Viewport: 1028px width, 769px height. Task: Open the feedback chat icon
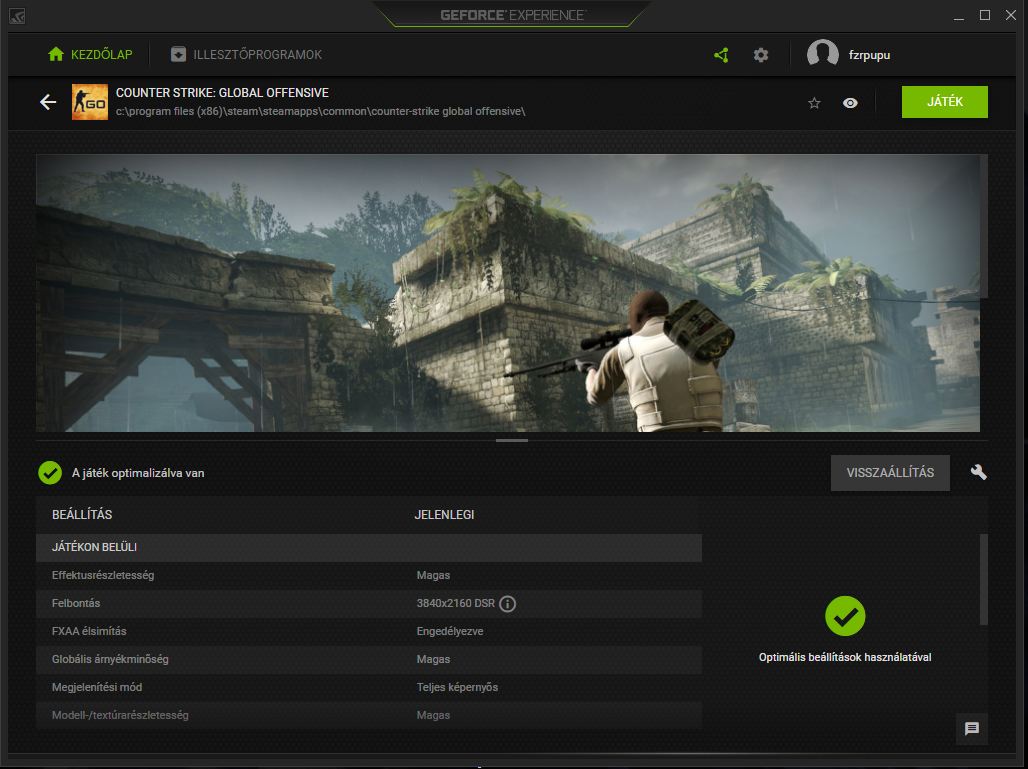pos(972,728)
